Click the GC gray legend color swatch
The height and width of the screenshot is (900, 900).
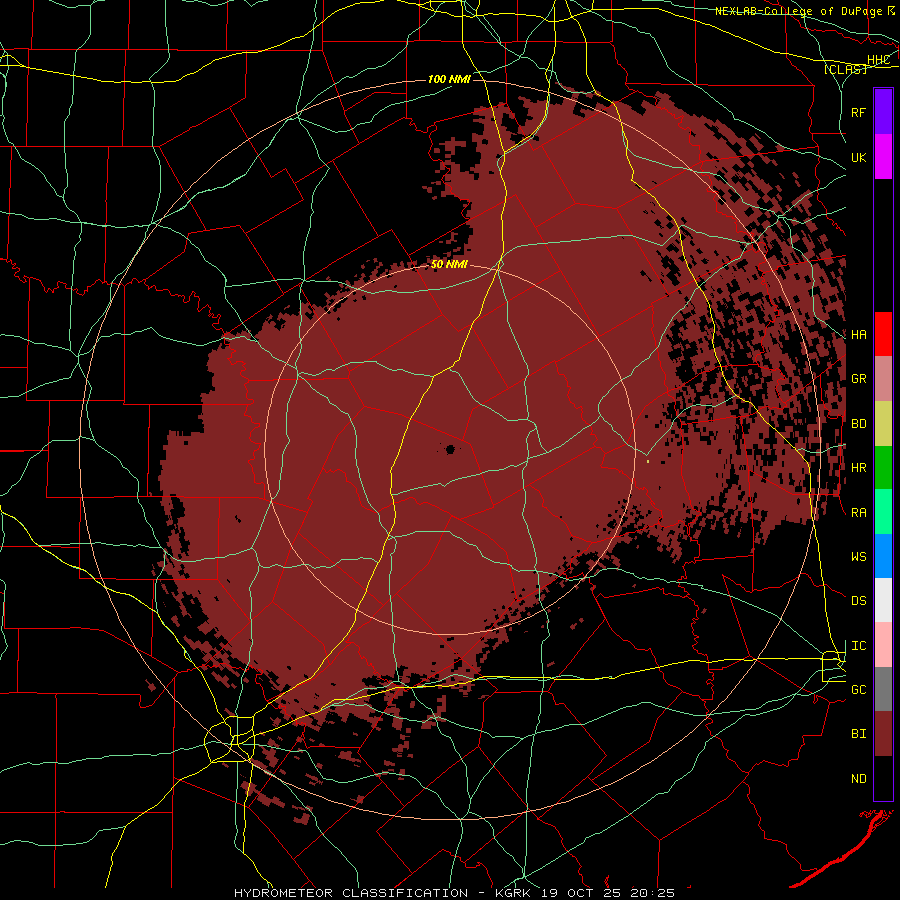(x=883, y=689)
